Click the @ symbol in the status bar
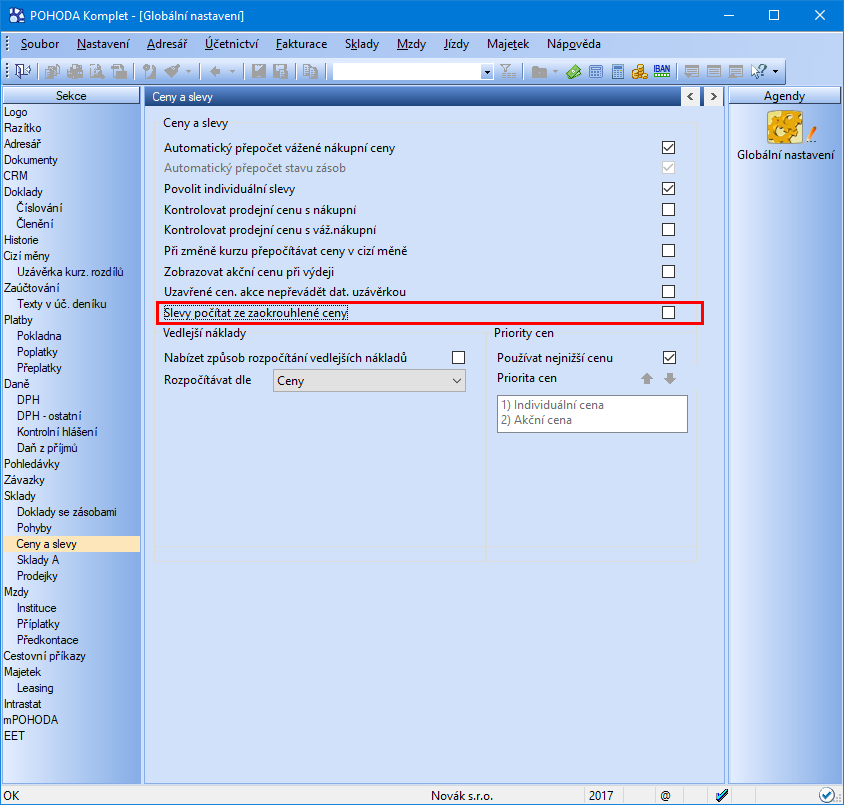Screen dimensions: 844x805 [x=666, y=795]
